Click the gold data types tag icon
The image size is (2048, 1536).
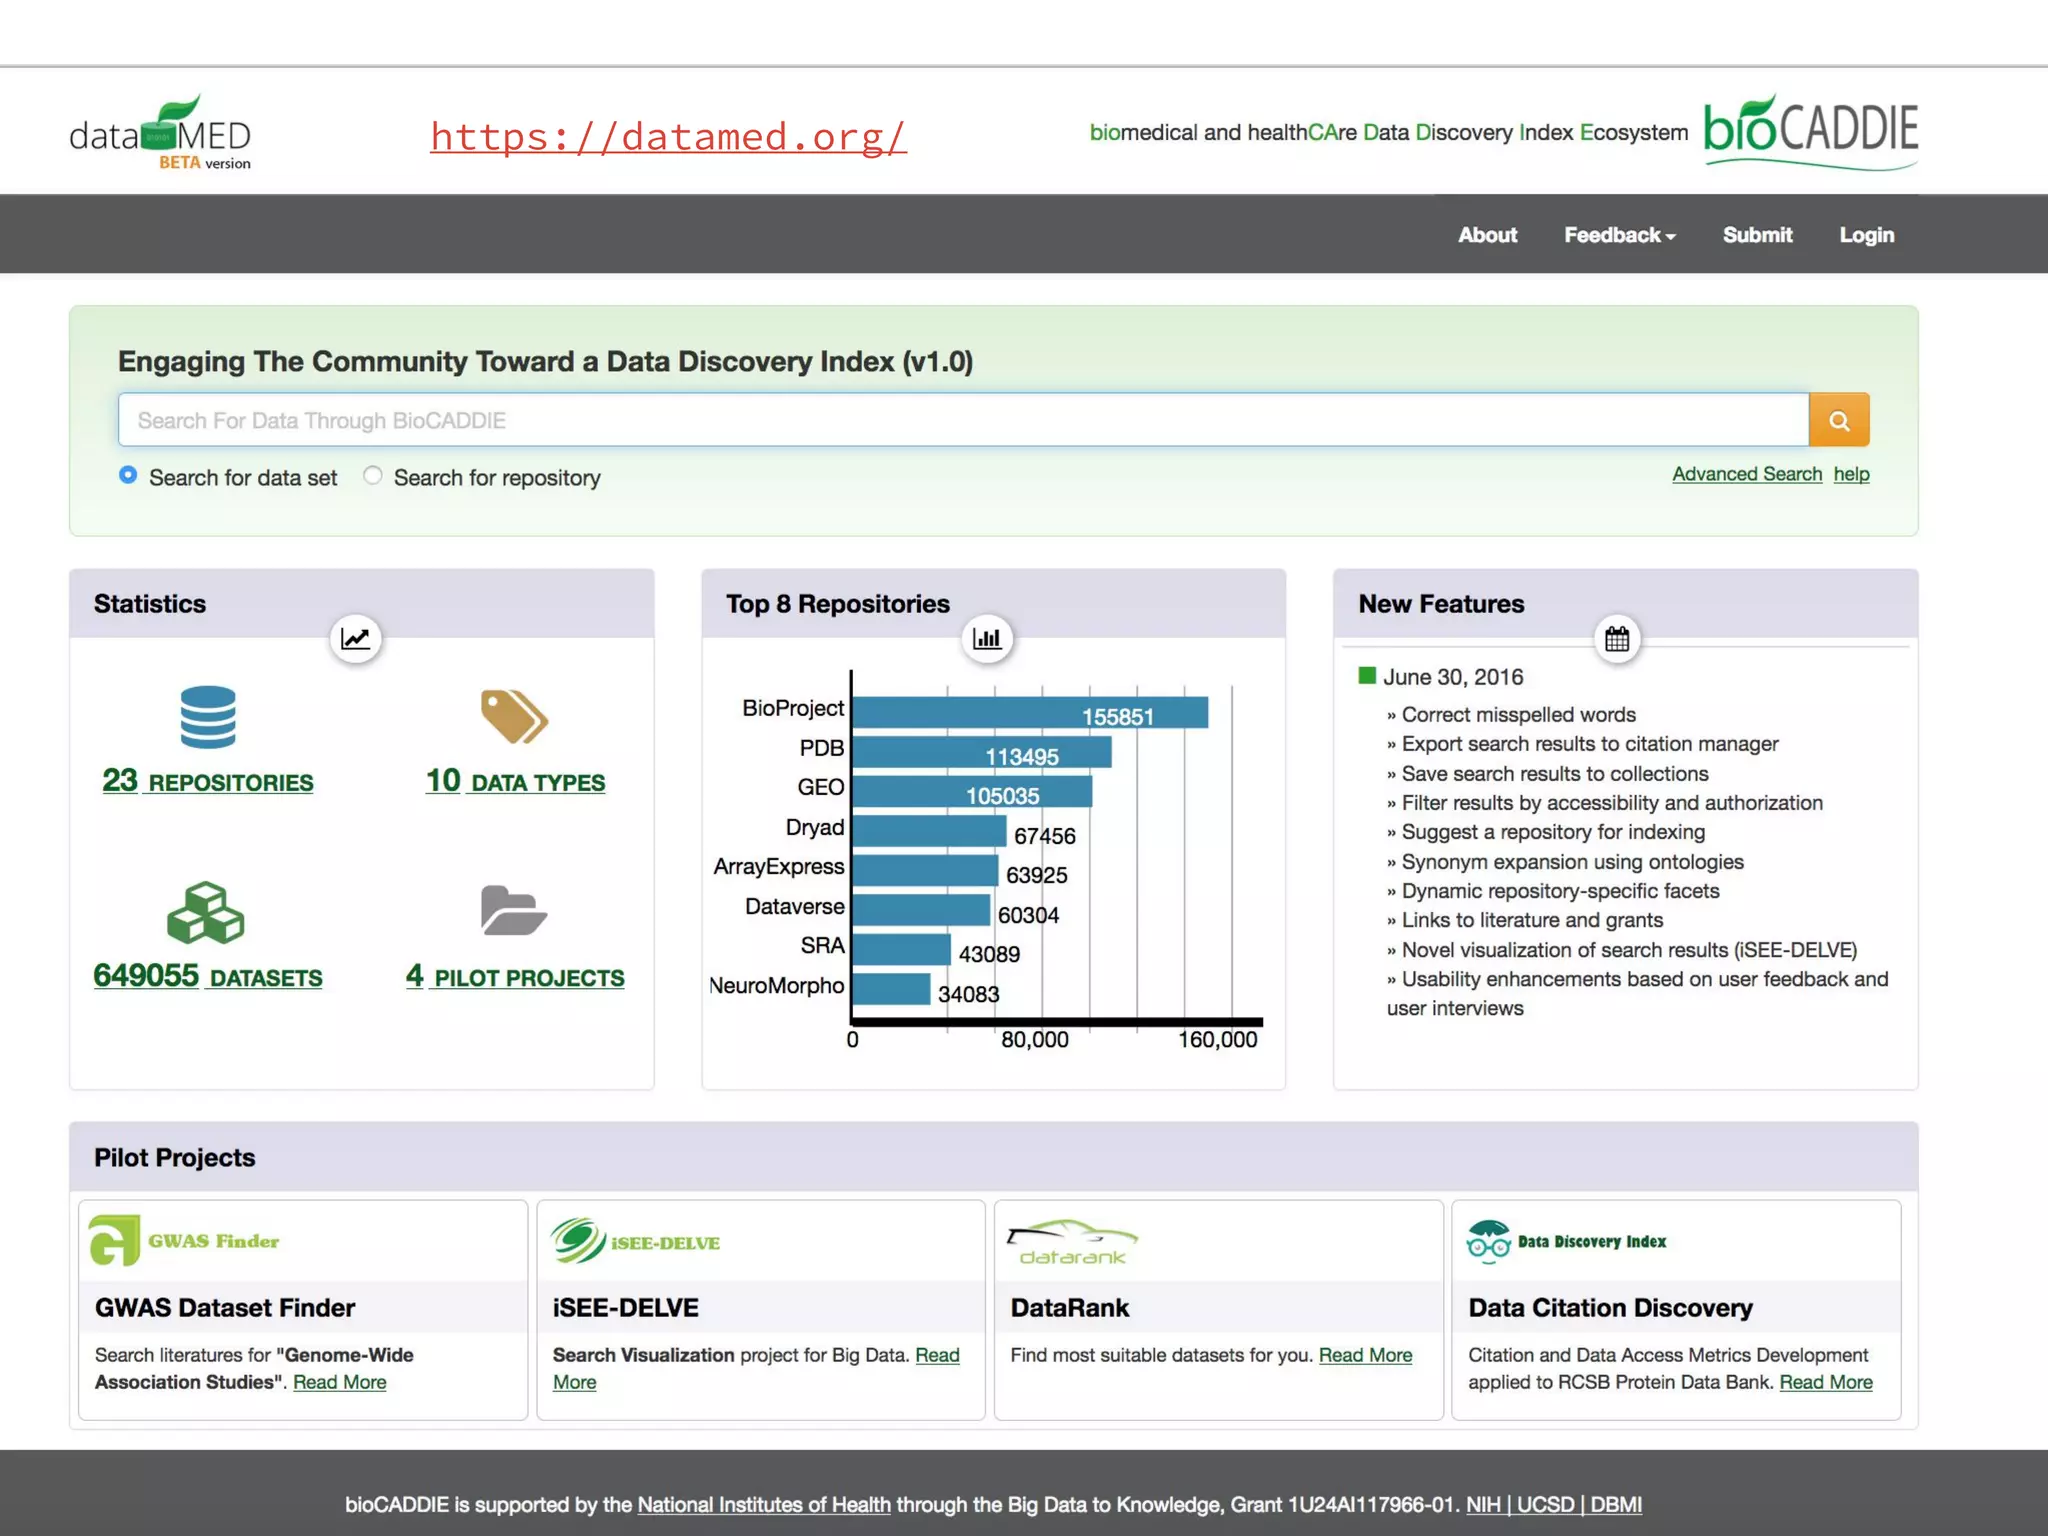point(513,717)
